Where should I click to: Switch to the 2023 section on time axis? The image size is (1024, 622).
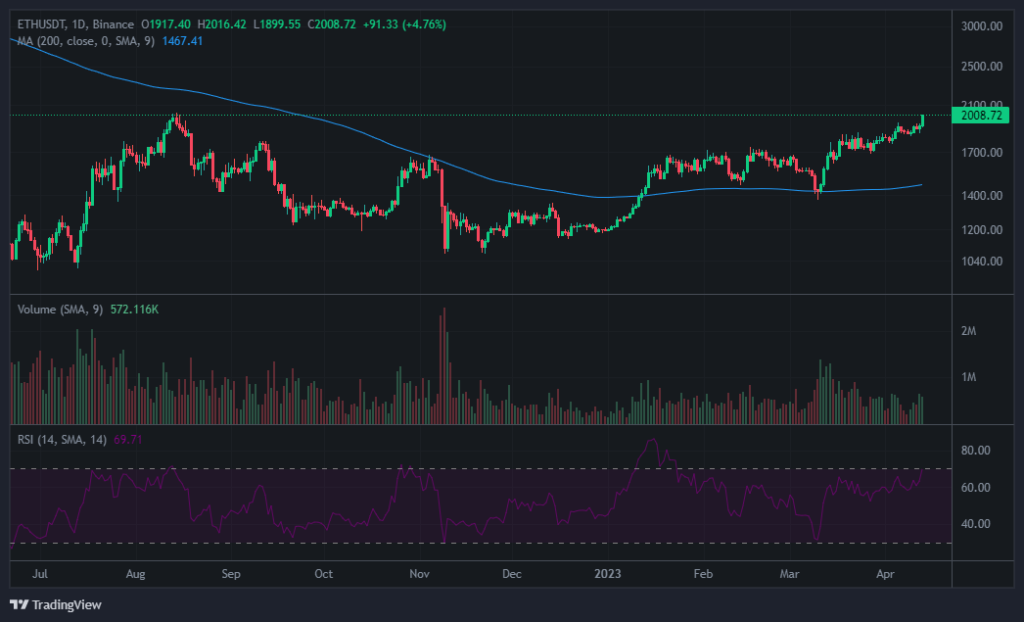(x=606, y=574)
